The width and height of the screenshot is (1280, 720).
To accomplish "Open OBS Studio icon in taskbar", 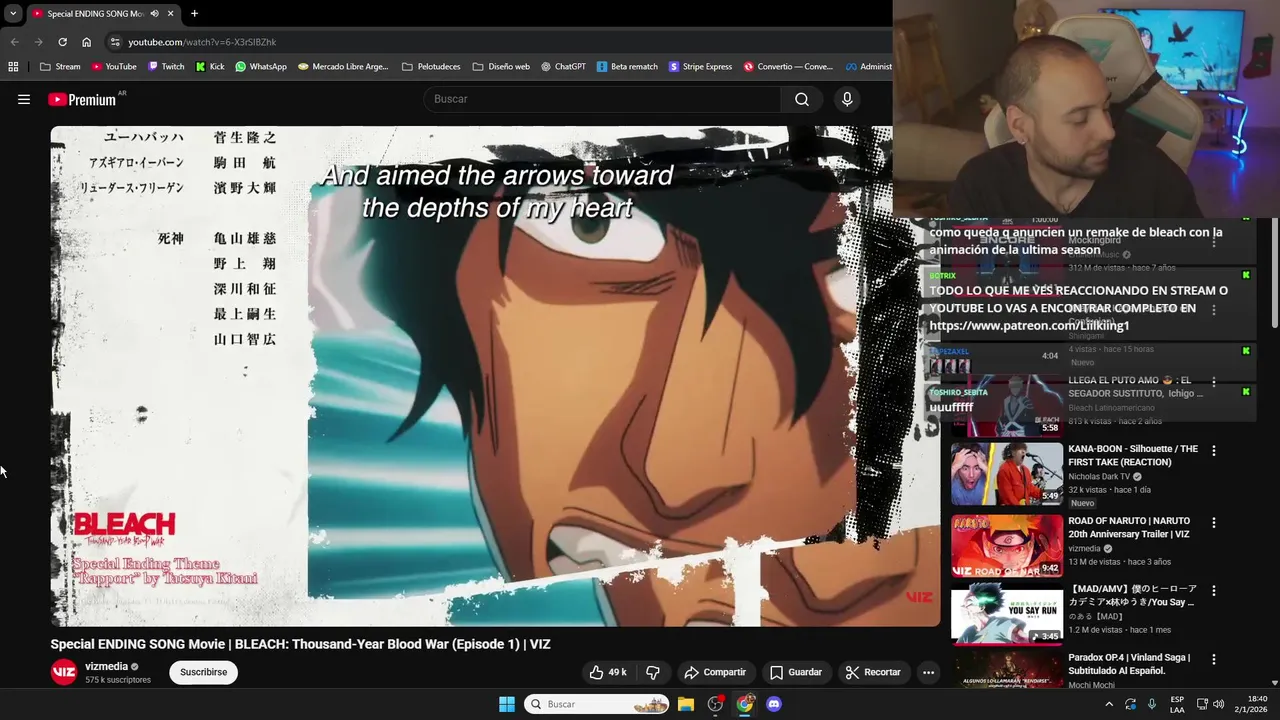I will tap(715, 704).
